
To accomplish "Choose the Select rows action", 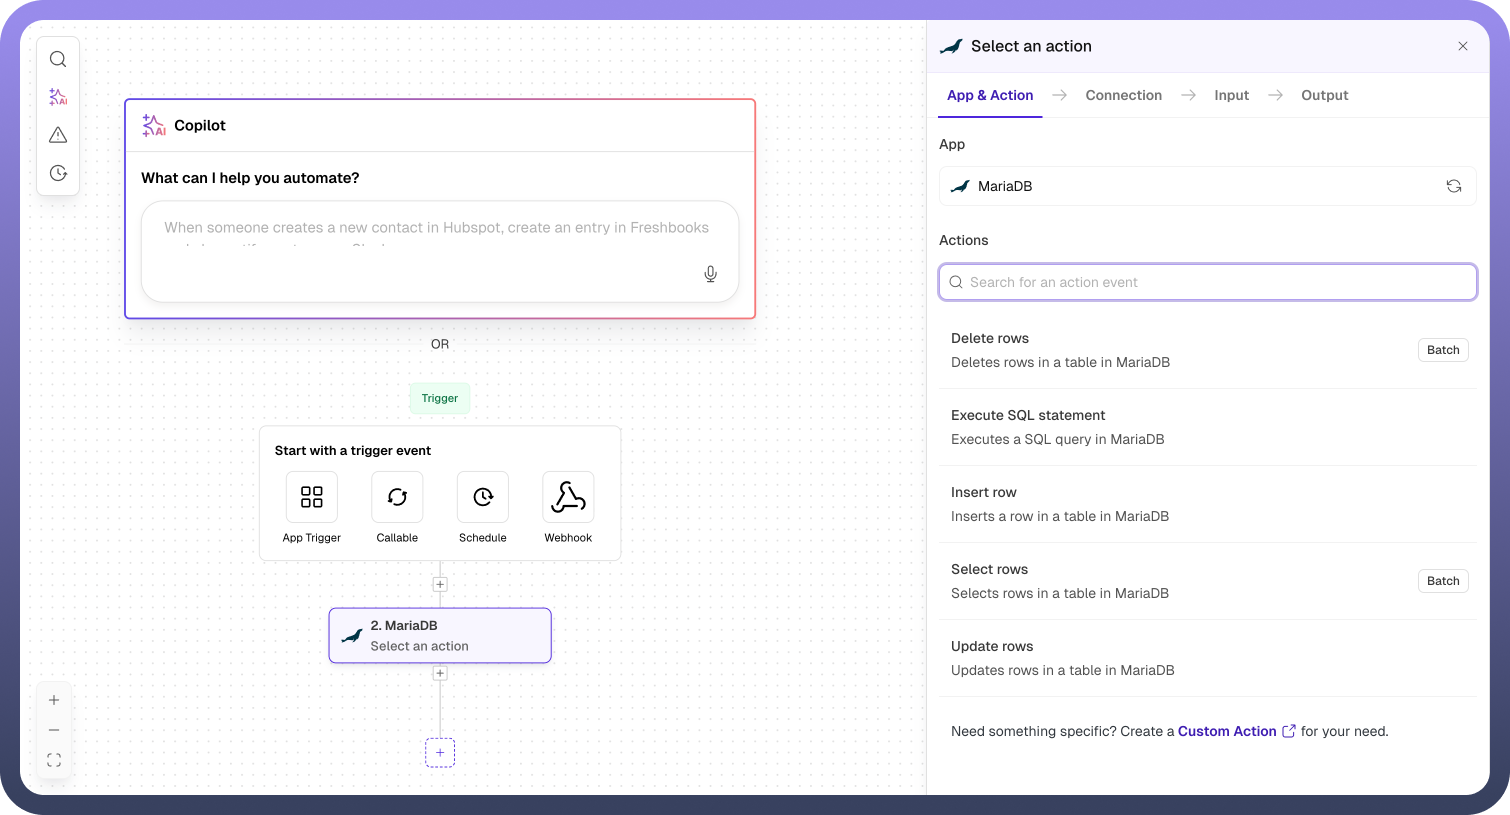I will [1208, 581].
